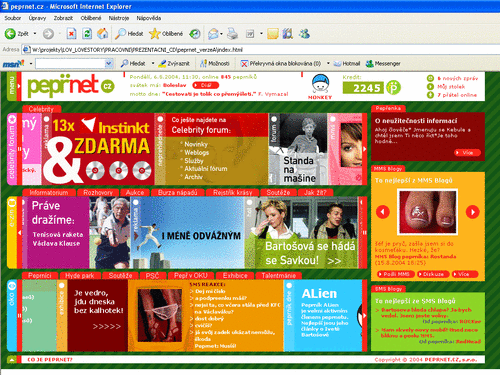Click the Monkey avatar icon
Viewport: 500px width, 375px height.
320,84
